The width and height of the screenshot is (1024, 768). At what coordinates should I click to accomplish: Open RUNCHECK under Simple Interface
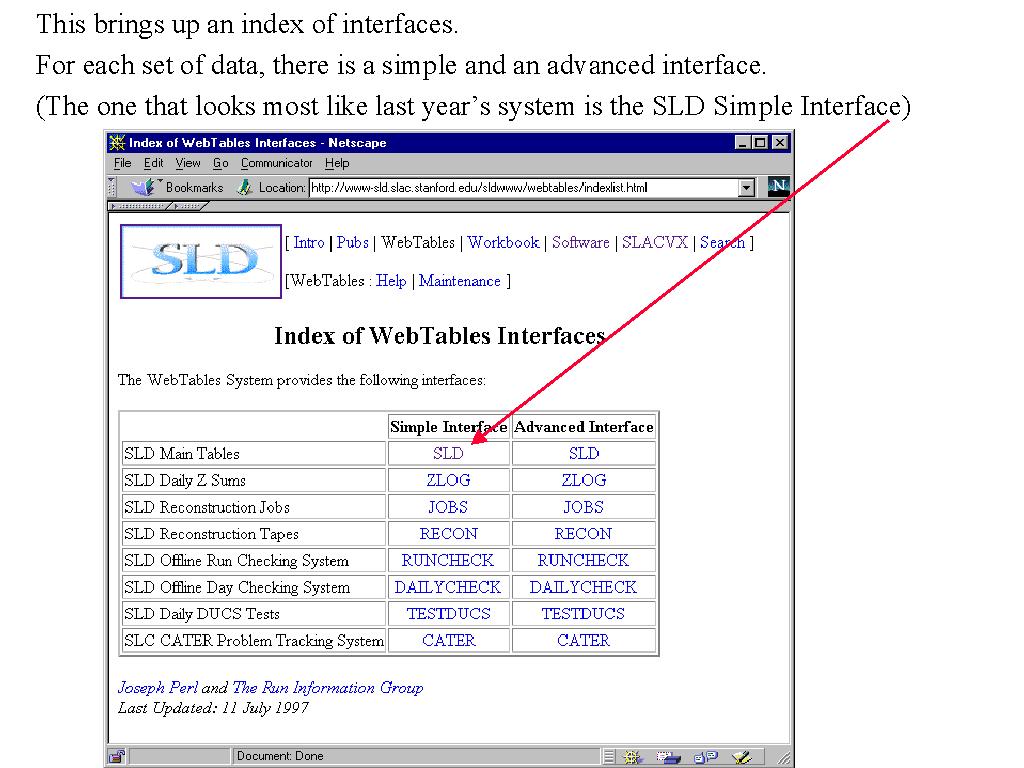coord(448,560)
